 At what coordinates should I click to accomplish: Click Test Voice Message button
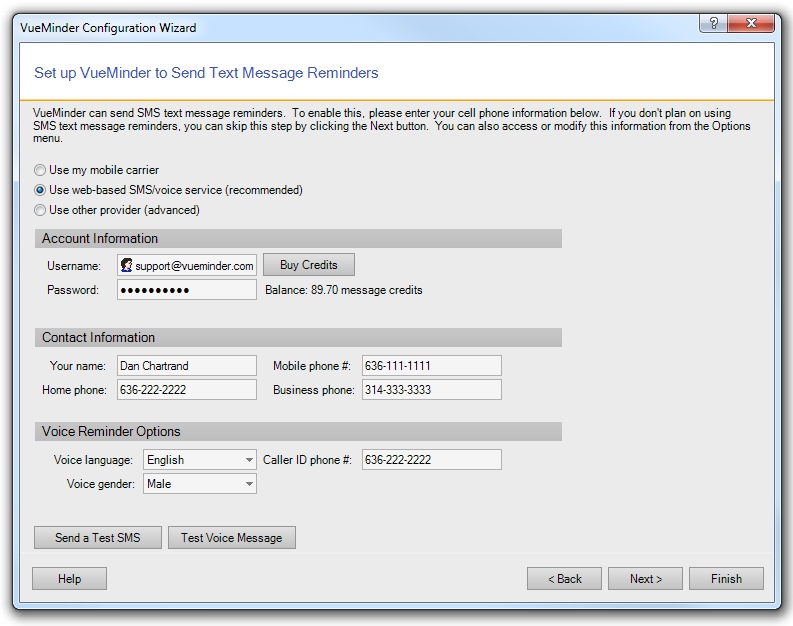232,538
